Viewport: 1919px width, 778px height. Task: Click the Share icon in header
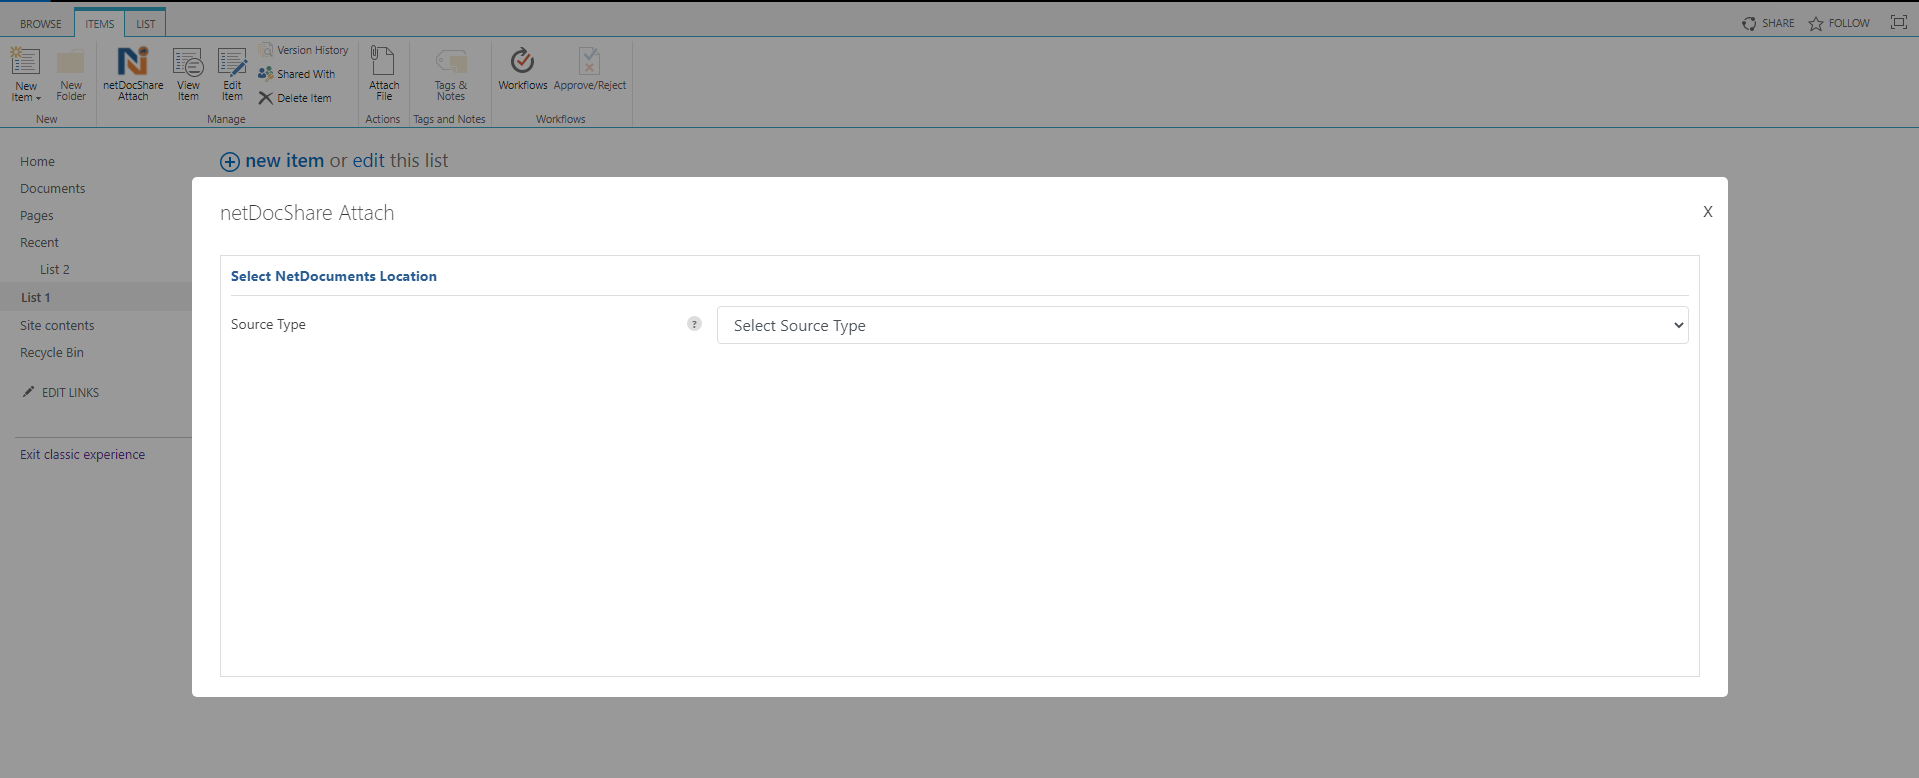(1749, 23)
